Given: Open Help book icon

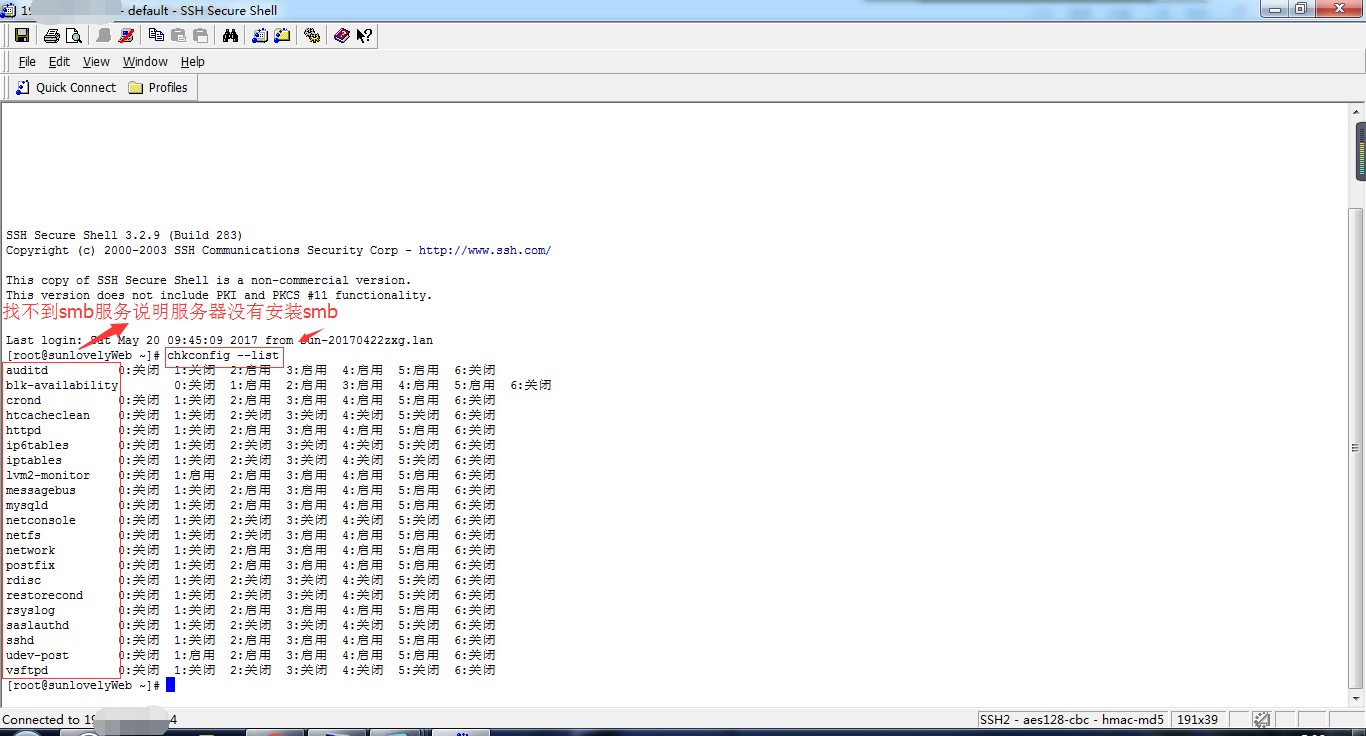Looking at the screenshot, I should pos(342,35).
